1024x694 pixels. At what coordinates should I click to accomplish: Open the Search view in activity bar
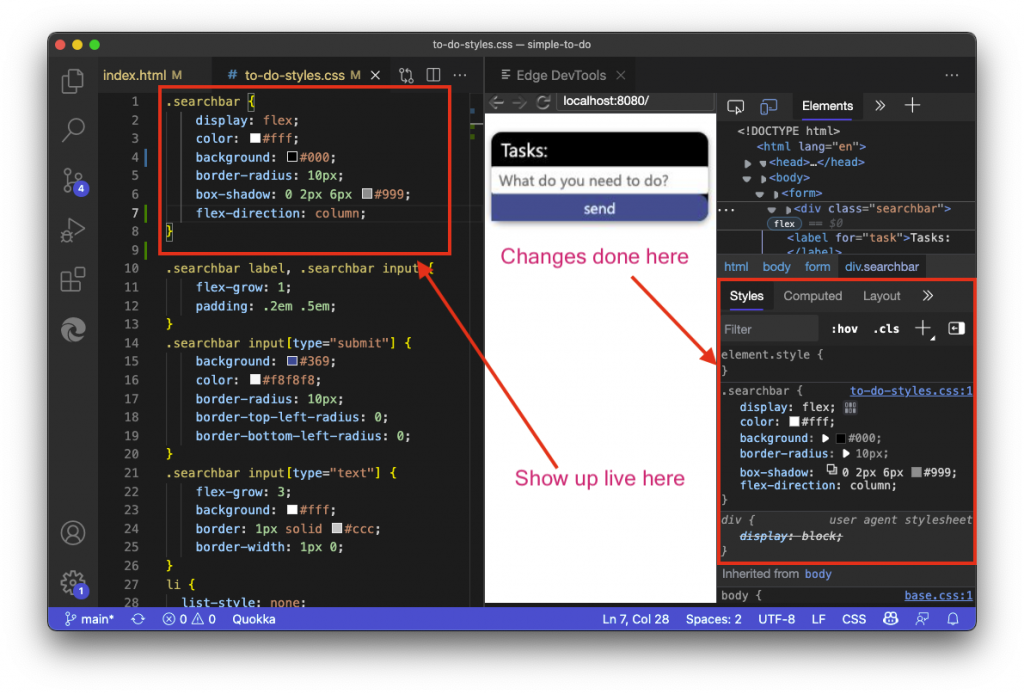point(72,129)
